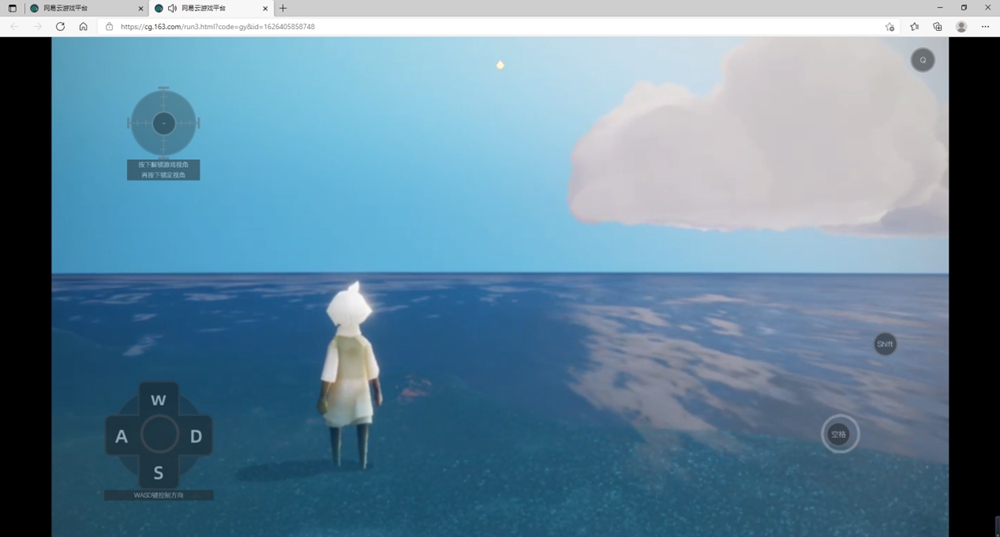This screenshot has width=1000, height=537.
Task: Open the Collections panel
Action: coord(938,27)
